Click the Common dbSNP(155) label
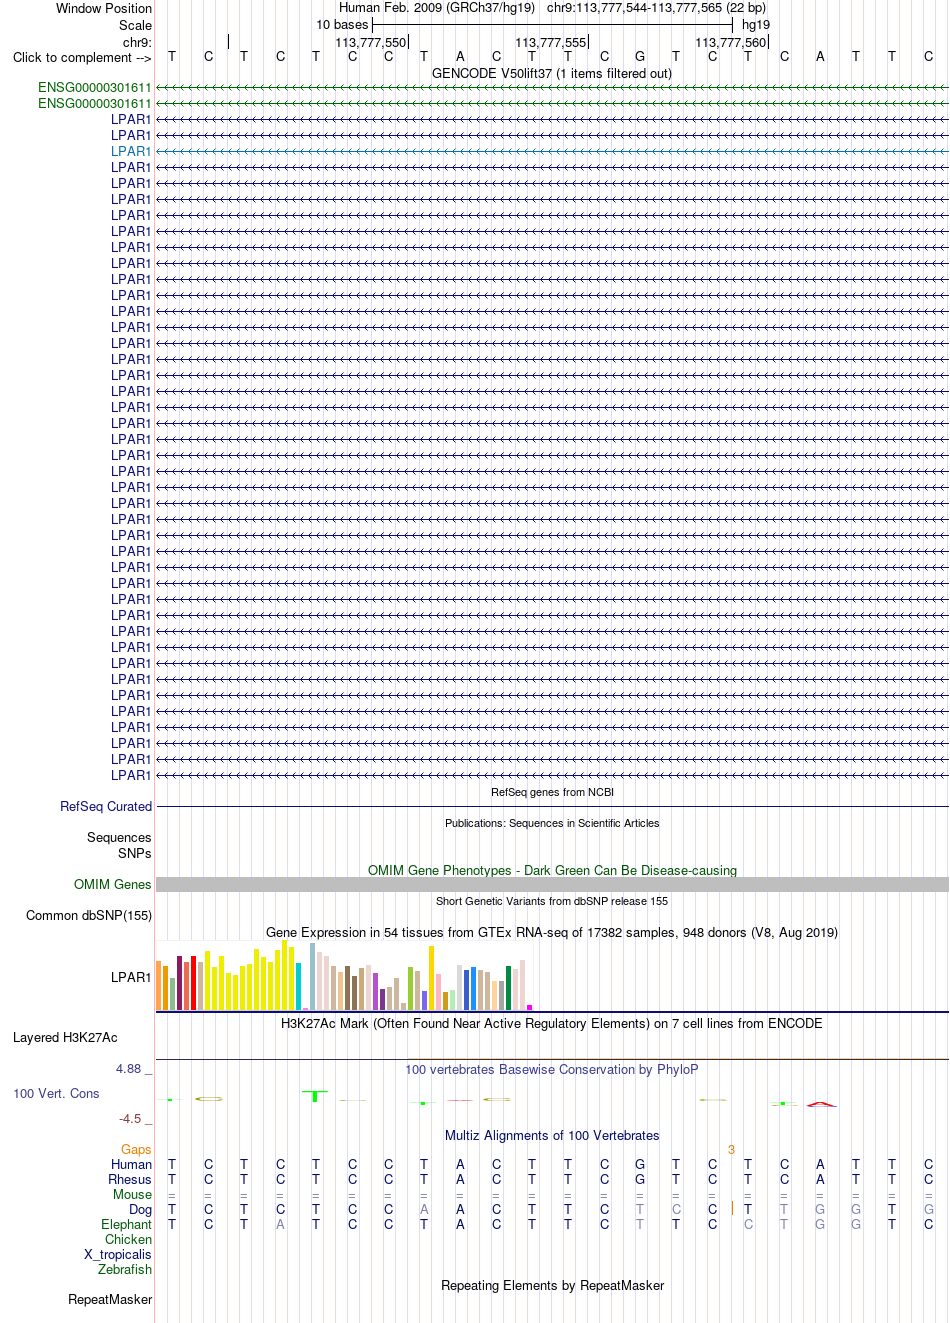950x1323 pixels. pos(89,915)
